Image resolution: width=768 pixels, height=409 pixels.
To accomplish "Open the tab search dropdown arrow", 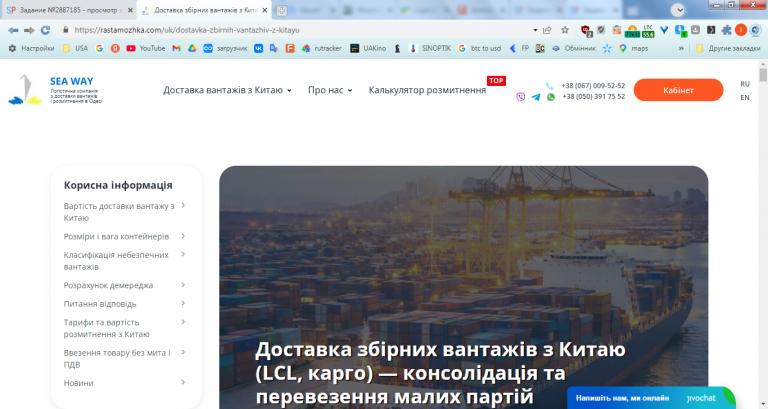I will (678, 10).
